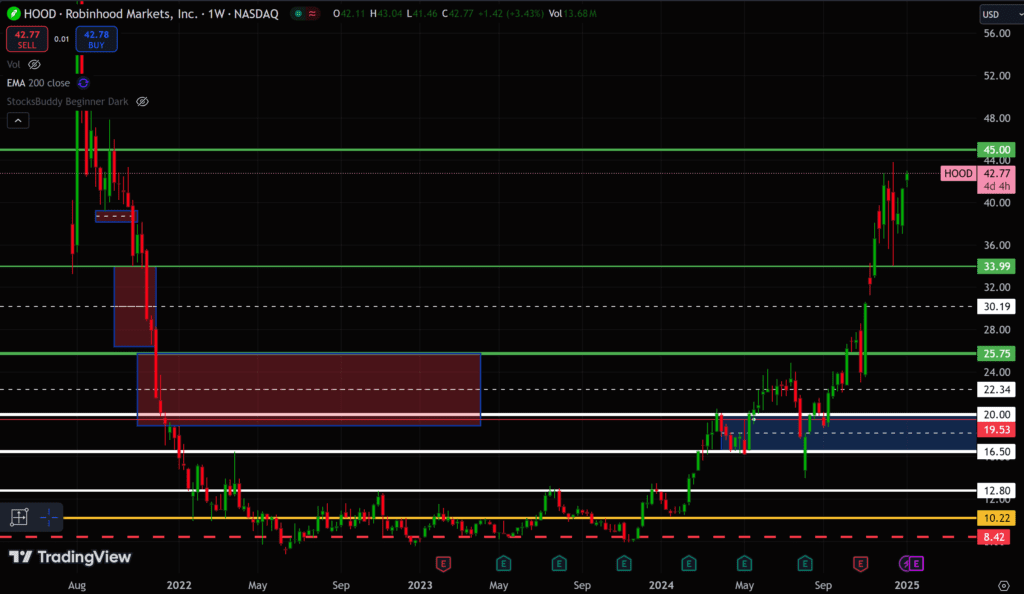Viewport: 1024px width, 594px height.
Task: Click the Aug time axis label
Action: (77, 586)
